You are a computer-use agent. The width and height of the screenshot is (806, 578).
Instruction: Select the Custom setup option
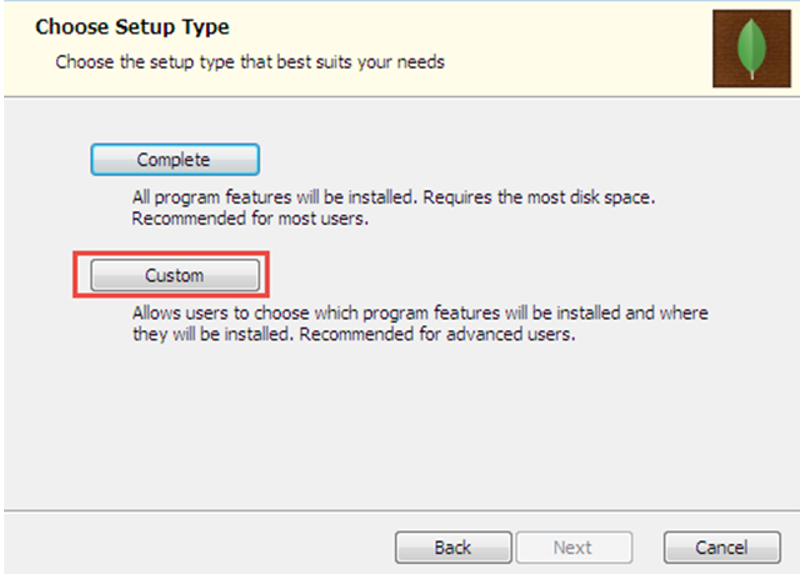174,275
